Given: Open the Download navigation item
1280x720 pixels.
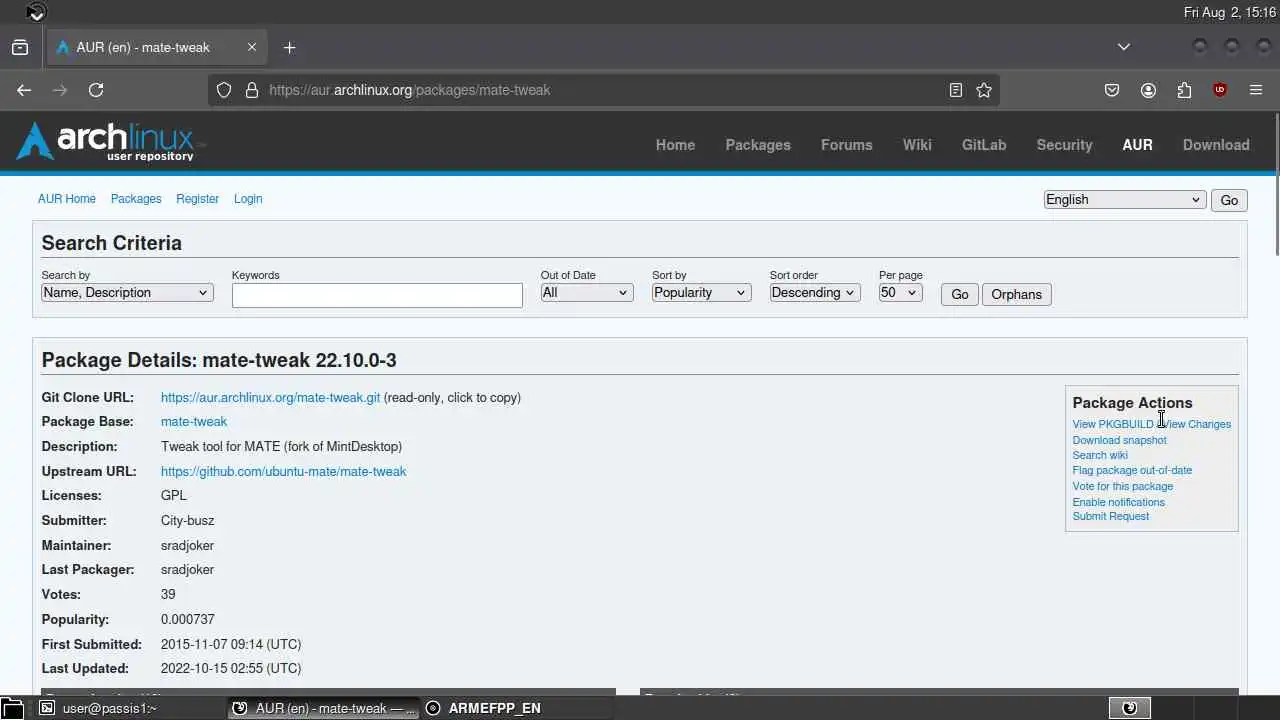Looking at the screenshot, I should (1216, 145).
